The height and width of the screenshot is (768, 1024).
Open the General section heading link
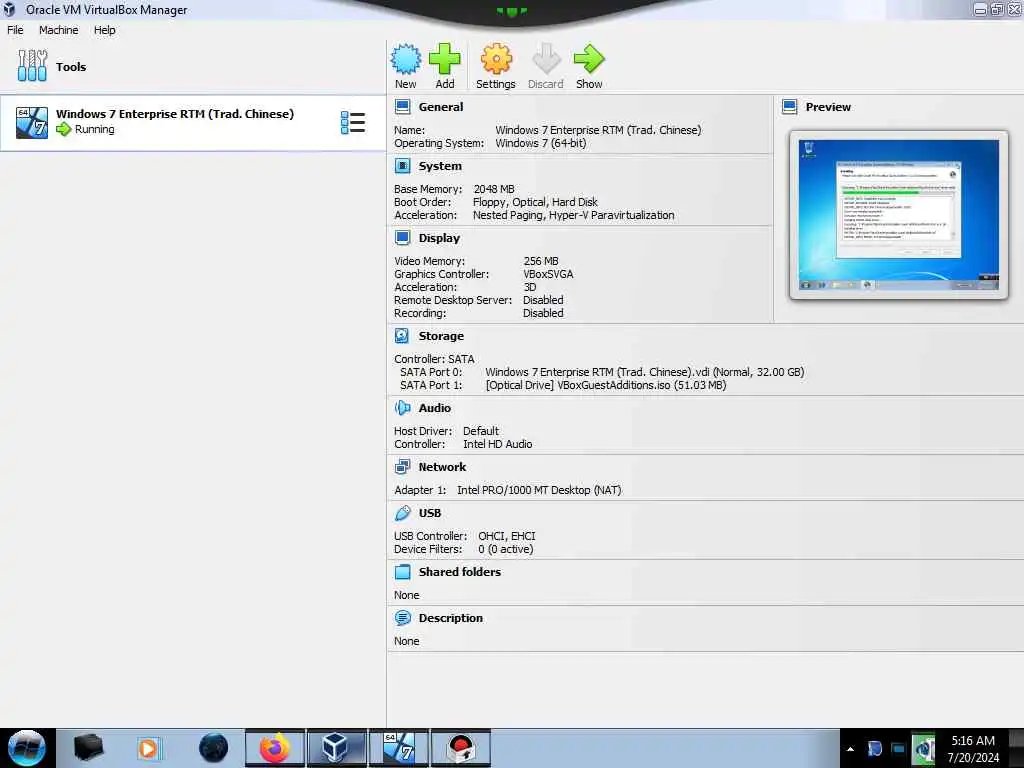click(x=441, y=107)
